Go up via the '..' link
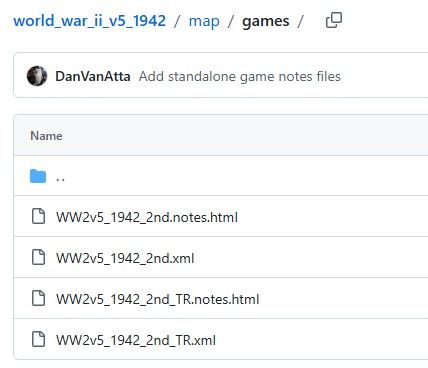Viewport: 428px width, 368px height. (x=60, y=179)
